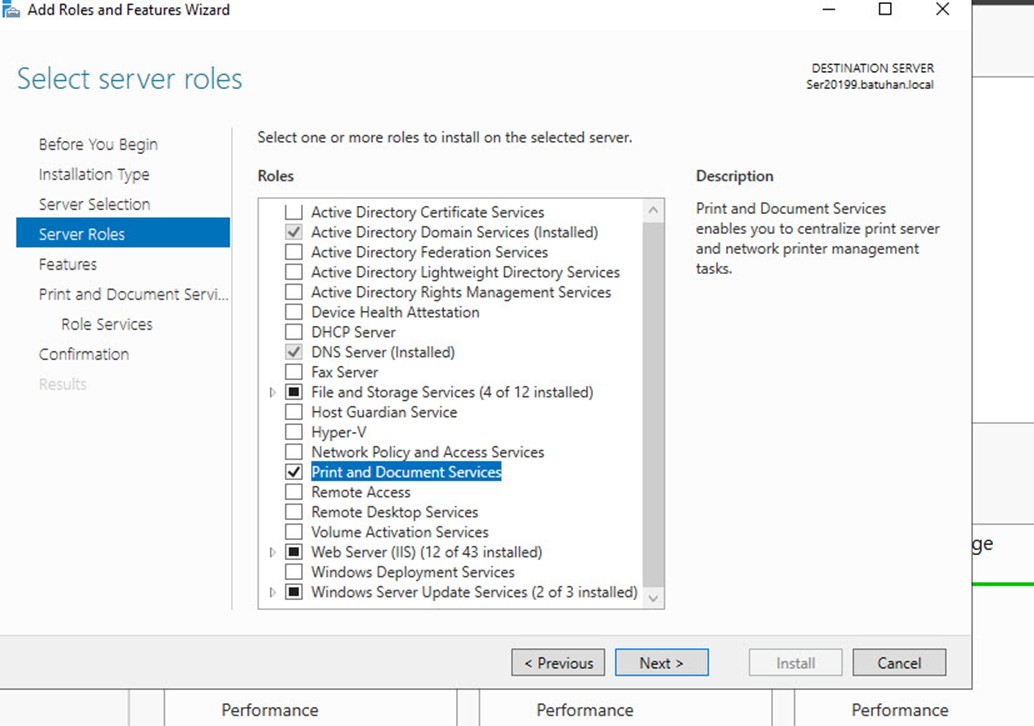Select Device Health Attestation label
Image resolution: width=1034 pixels, height=726 pixels.
point(396,312)
